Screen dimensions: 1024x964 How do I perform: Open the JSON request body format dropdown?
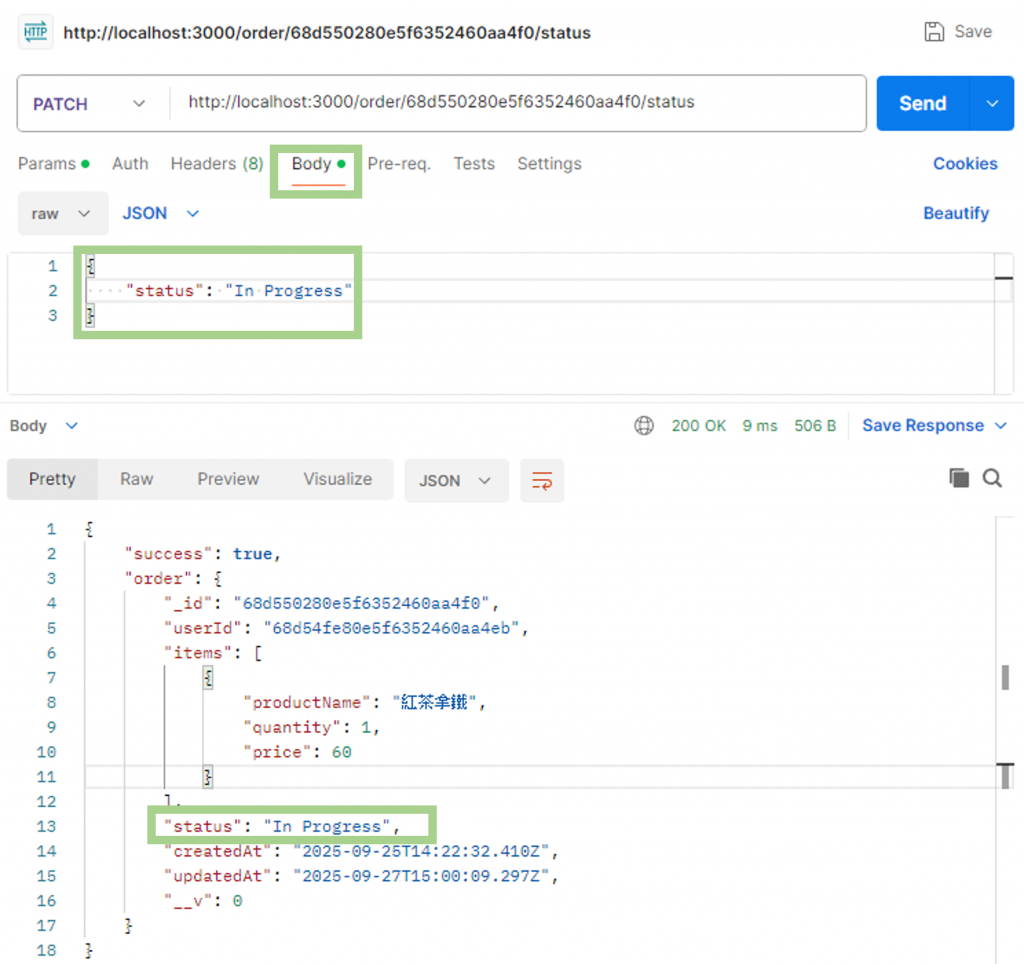160,214
